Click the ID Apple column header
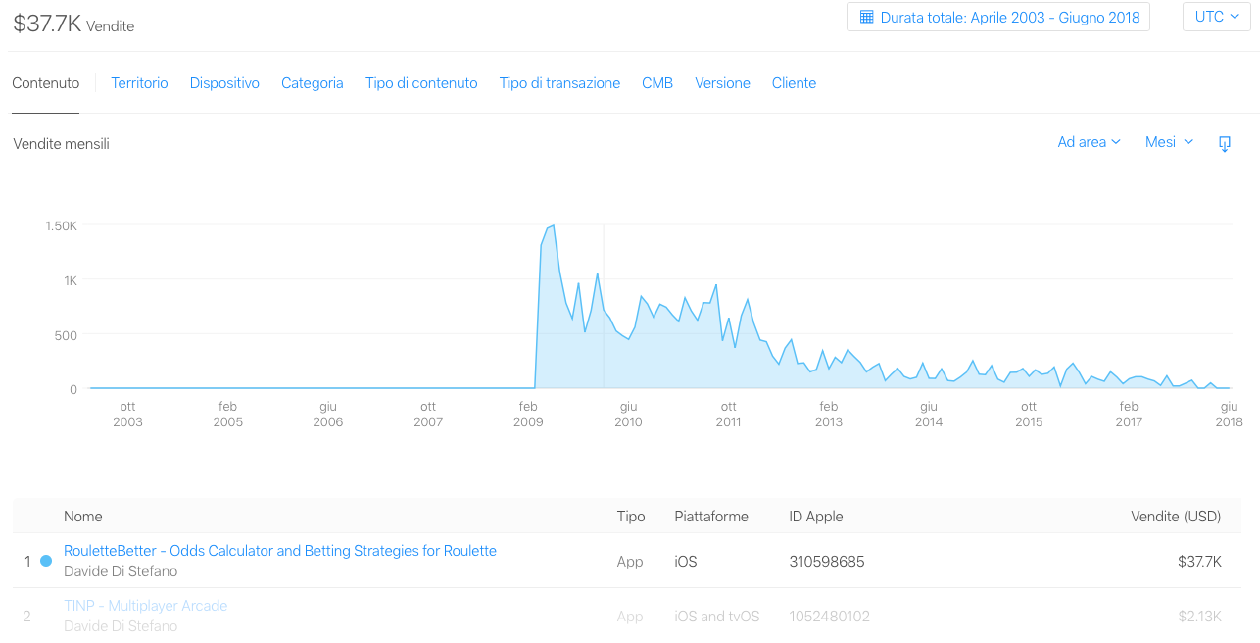The image size is (1260, 643). 817,516
